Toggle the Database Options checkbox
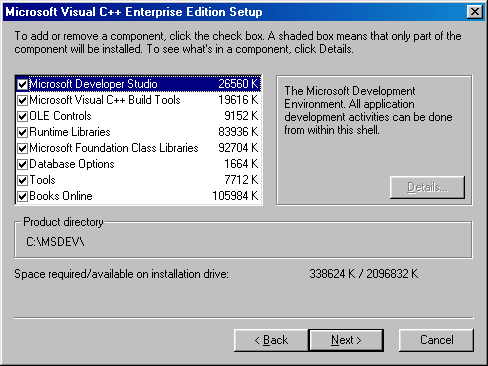The height and width of the screenshot is (366, 488). click(x=22, y=164)
